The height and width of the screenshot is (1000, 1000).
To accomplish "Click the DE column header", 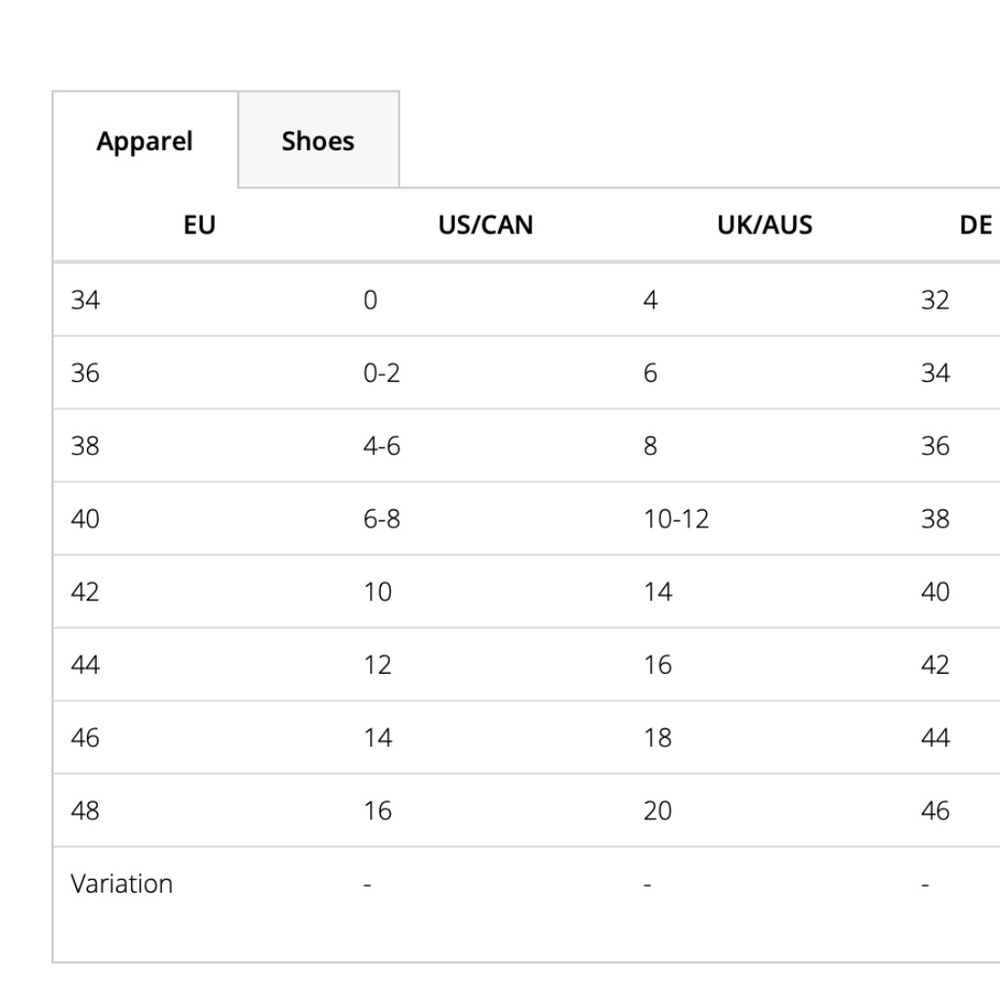I will pyautogui.click(x=975, y=225).
